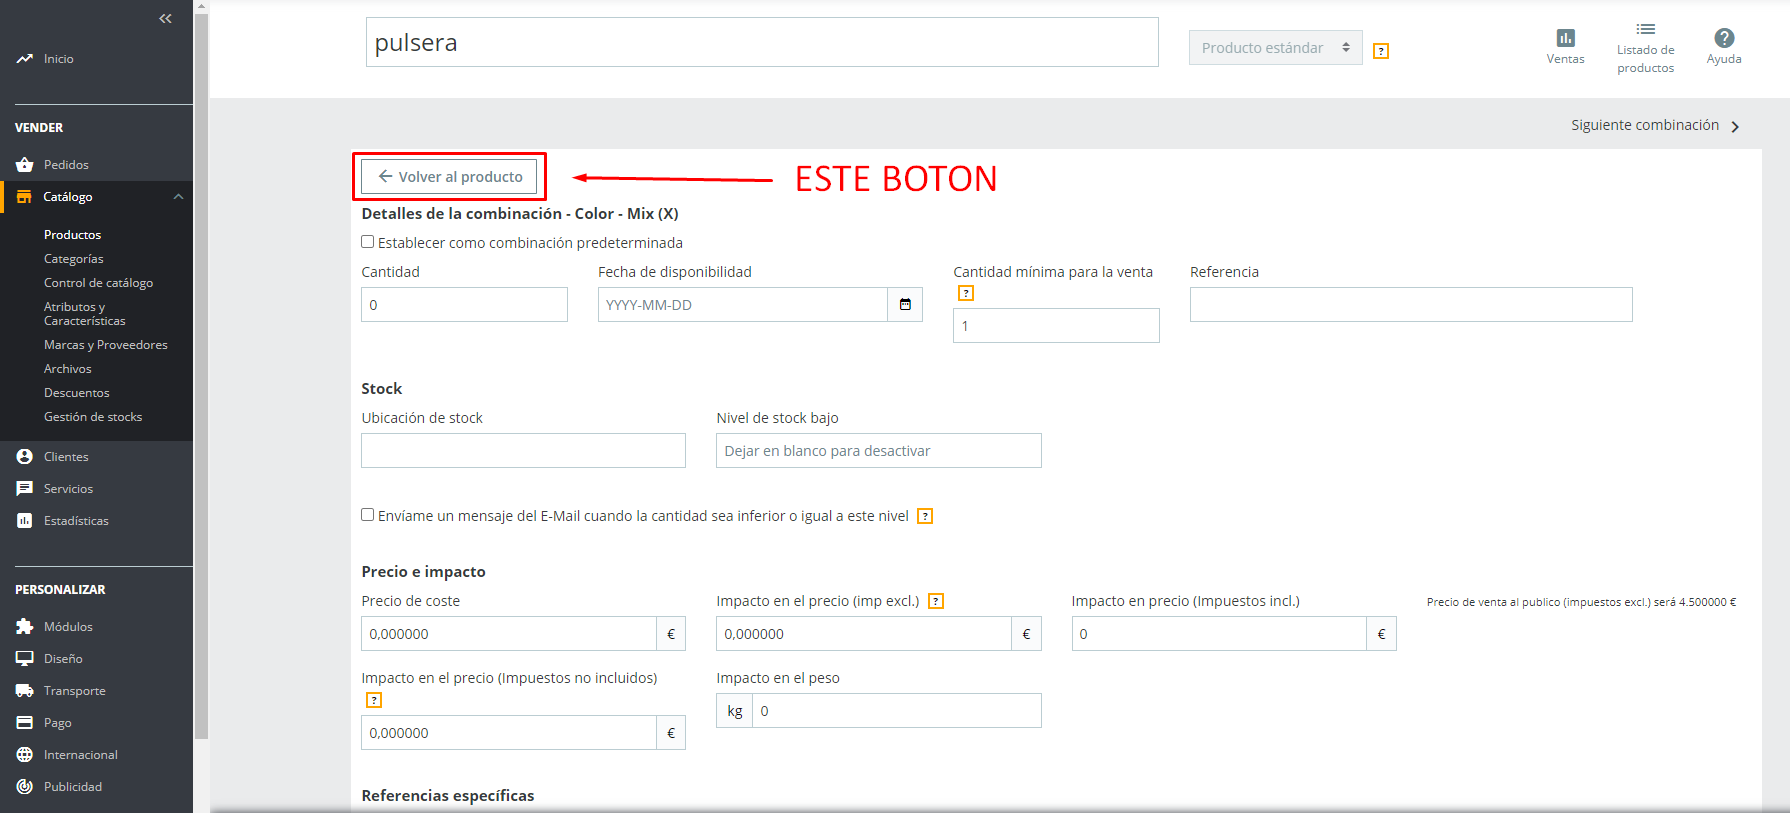1790x813 pixels.
Task: Click the Estadísticas chart icon
Action: pos(25,521)
